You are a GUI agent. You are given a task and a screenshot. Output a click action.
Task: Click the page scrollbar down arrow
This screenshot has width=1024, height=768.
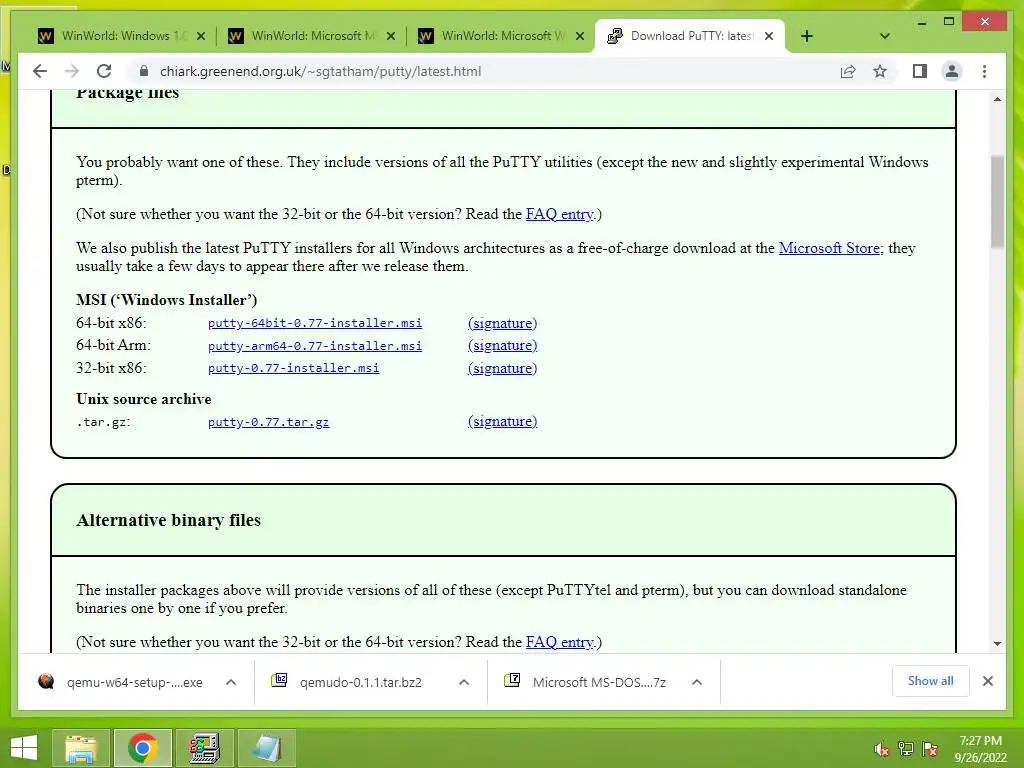click(x=997, y=644)
